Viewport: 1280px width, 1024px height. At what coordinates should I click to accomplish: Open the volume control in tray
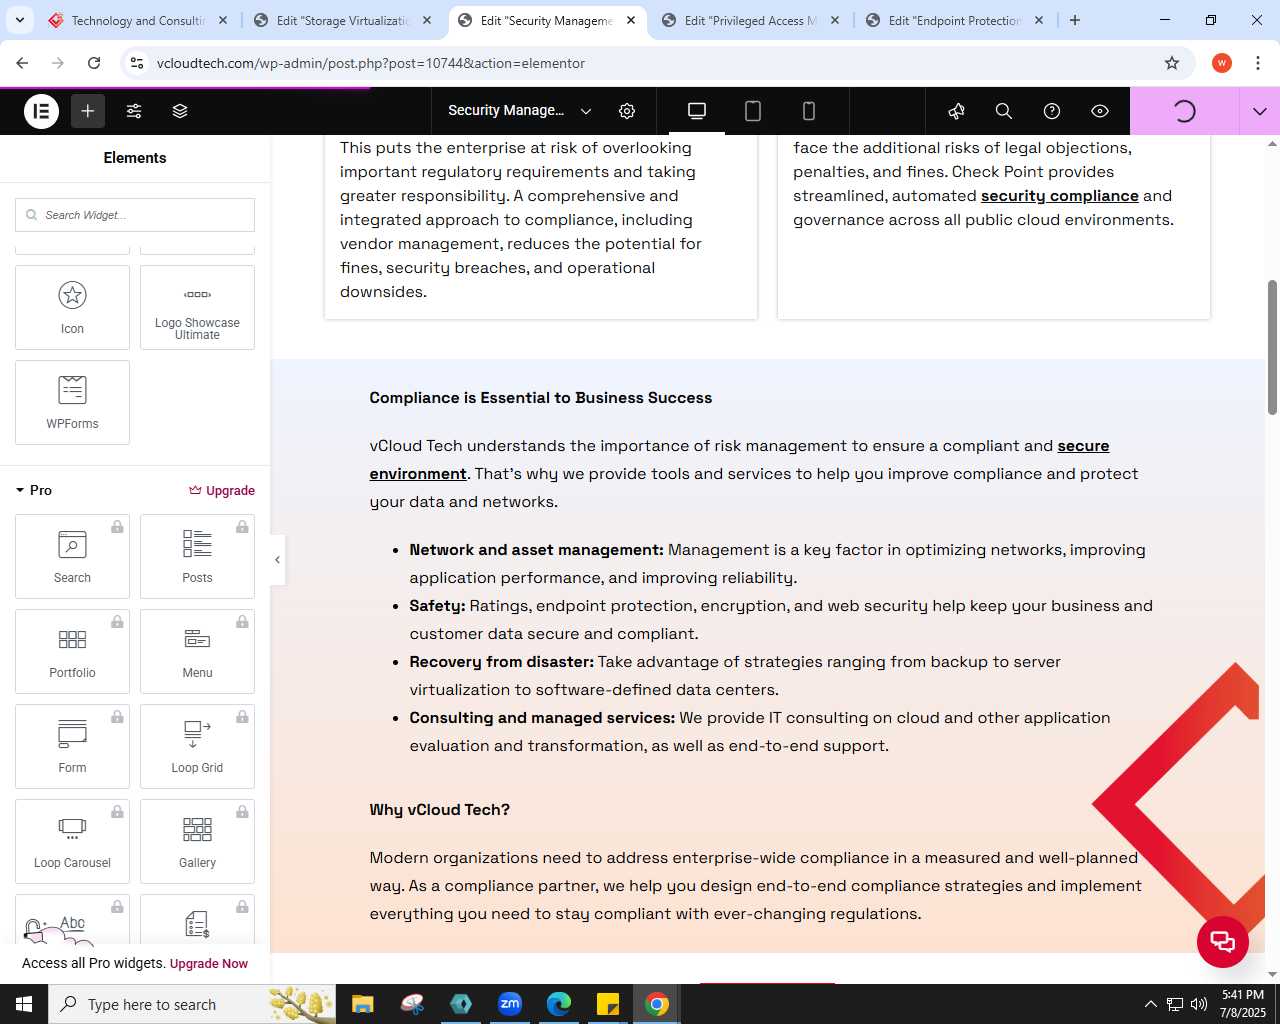1199,1004
